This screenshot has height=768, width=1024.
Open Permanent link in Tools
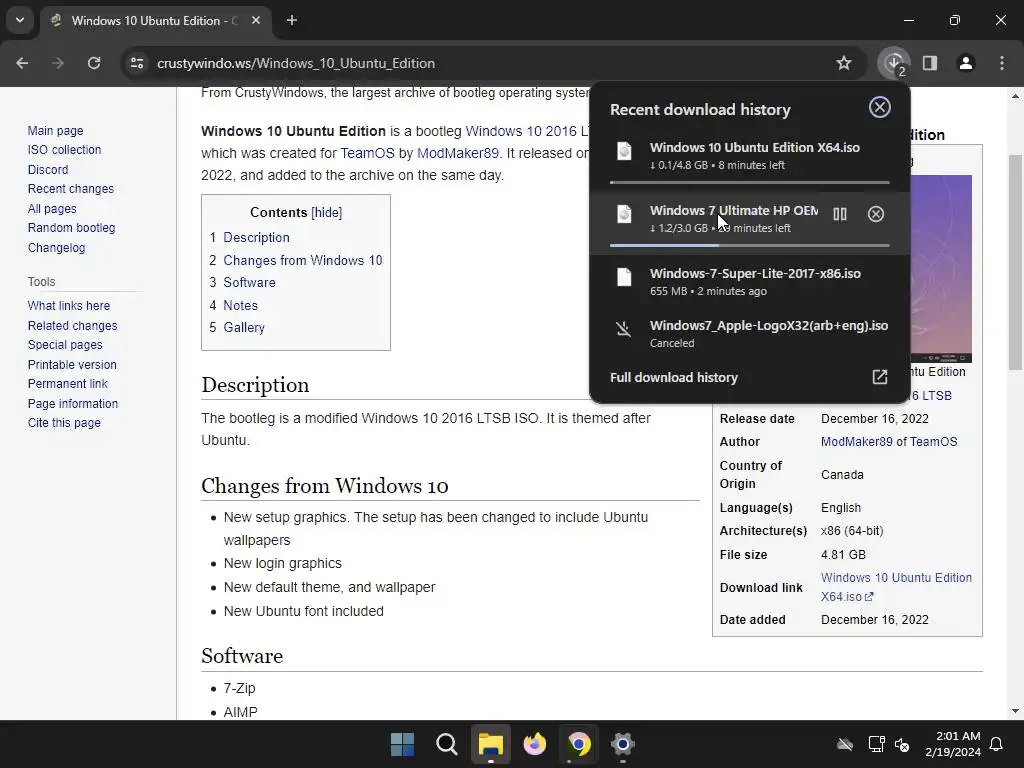(x=67, y=383)
